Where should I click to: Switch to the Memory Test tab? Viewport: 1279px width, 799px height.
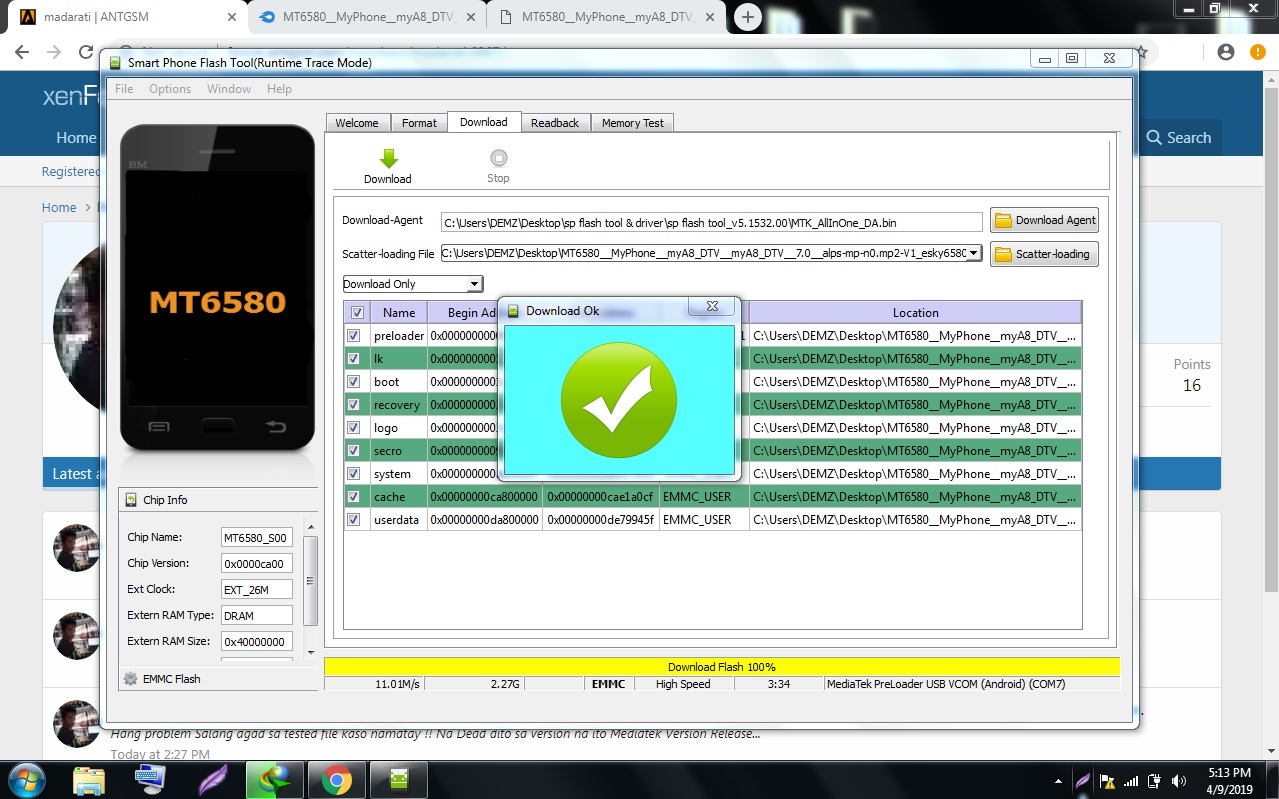coord(632,123)
